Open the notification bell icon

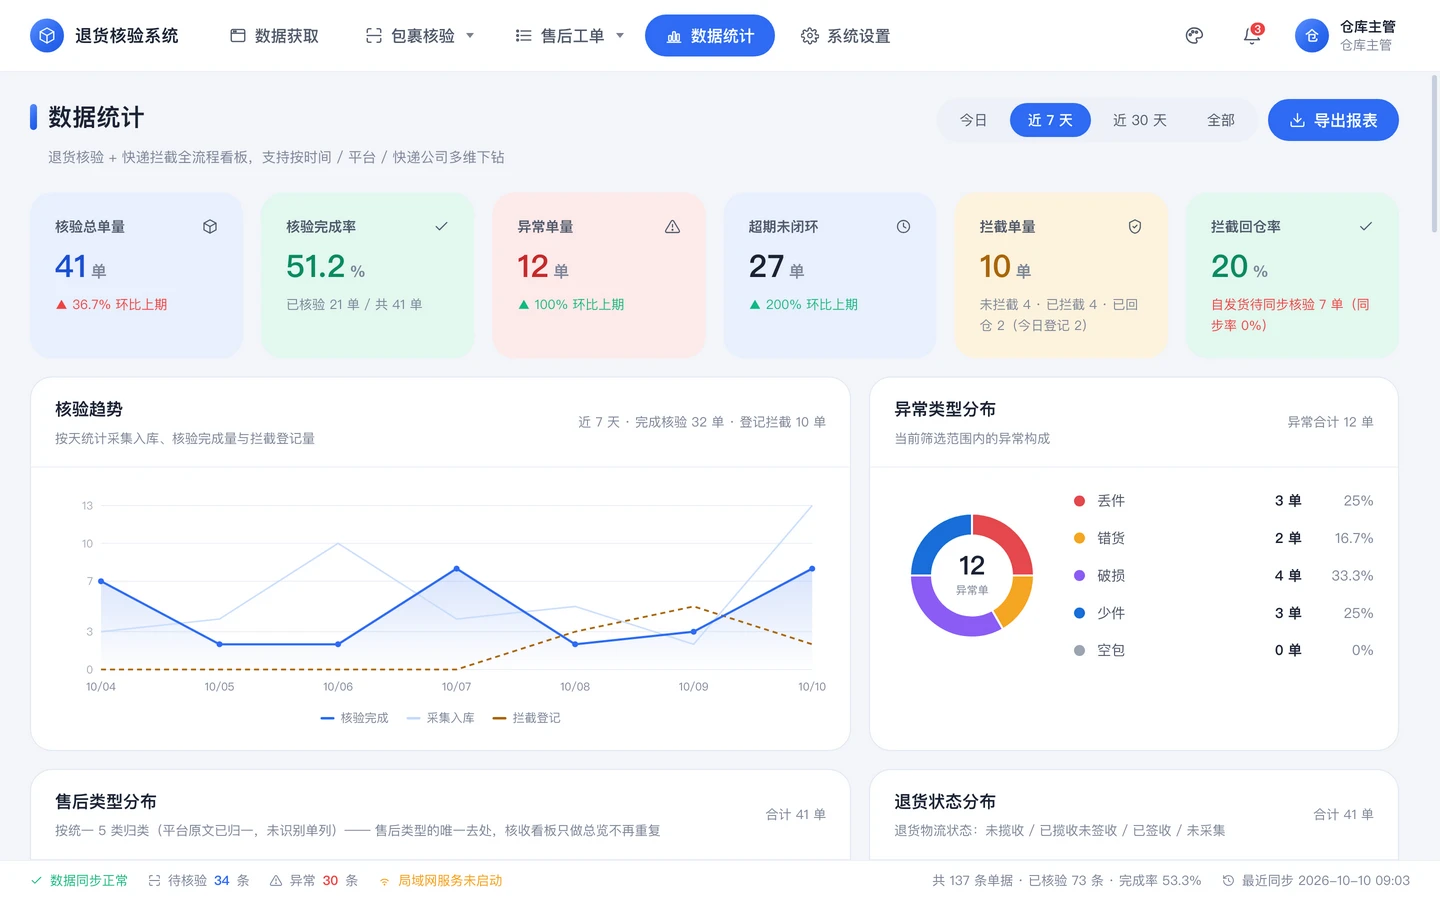tap(1252, 36)
